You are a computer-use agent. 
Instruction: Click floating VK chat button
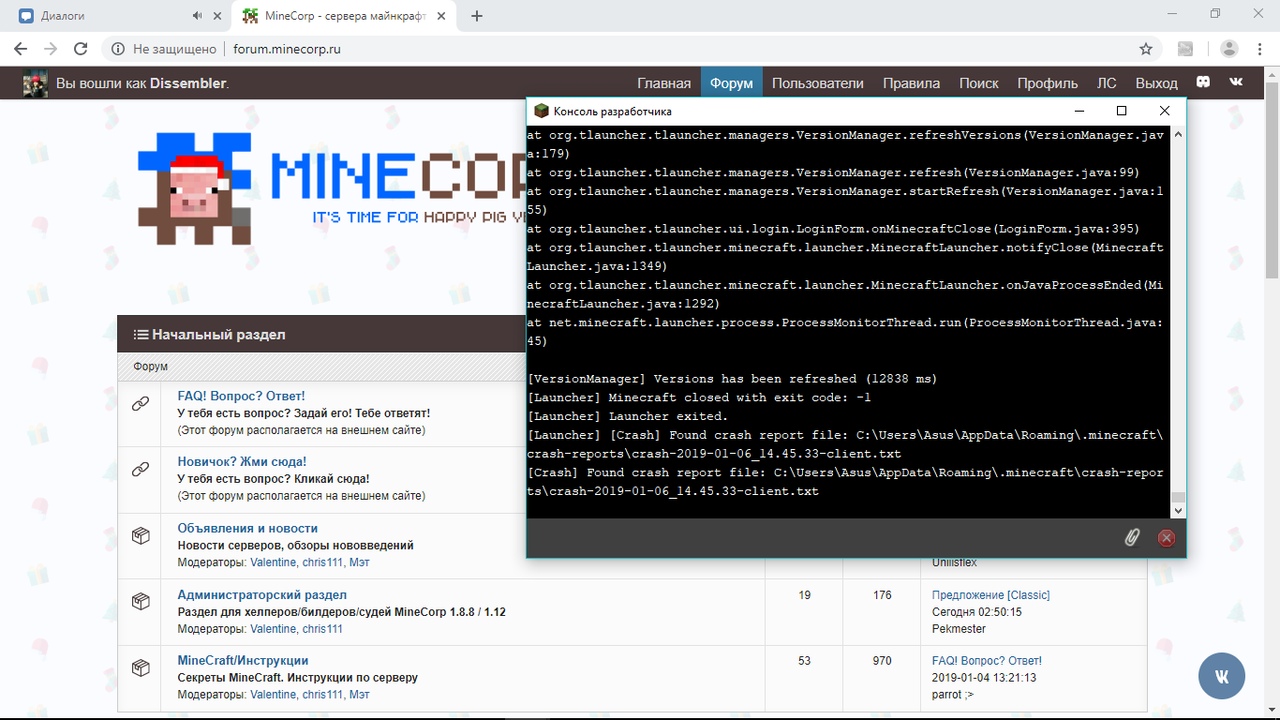[1221, 677]
